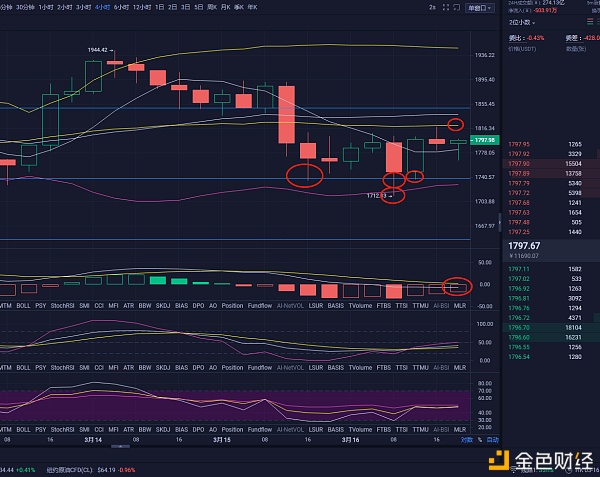Choose TTMU in the bottom purple panel's row
The height and width of the screenshot is (477, 600).
coord(421,430)
